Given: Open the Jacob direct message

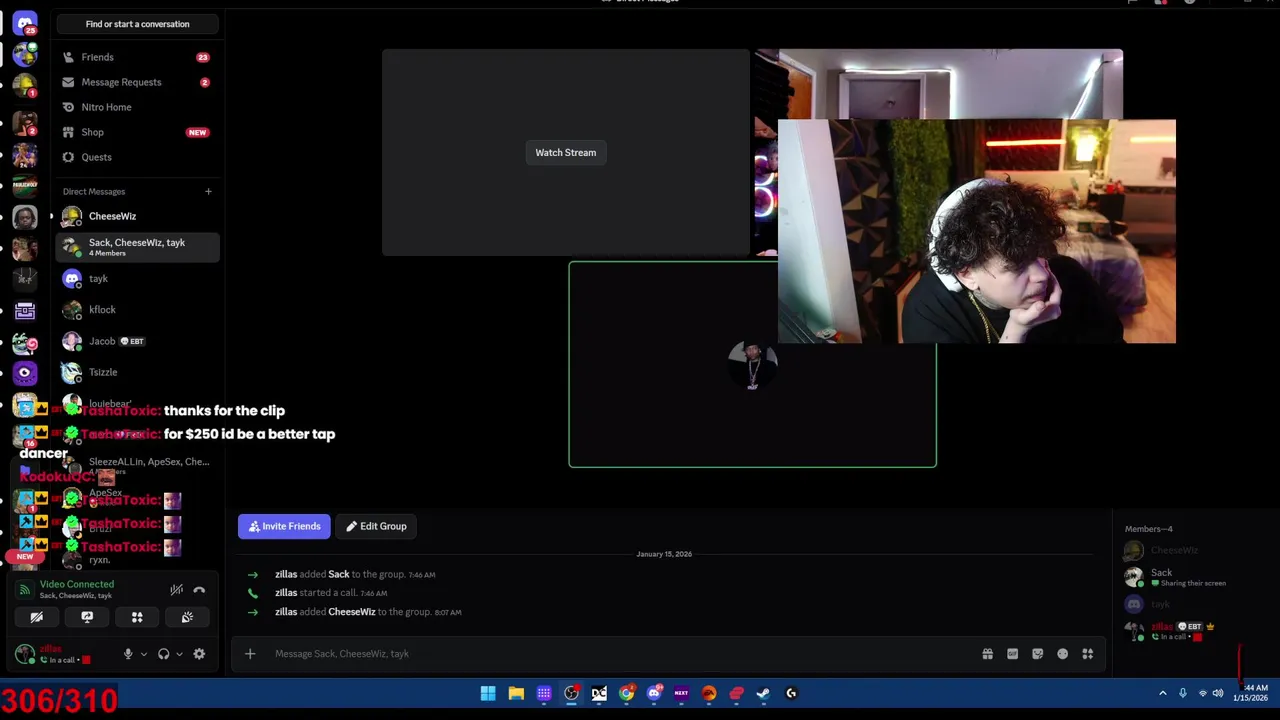Looking at the screenshot, I should point(137,341).
